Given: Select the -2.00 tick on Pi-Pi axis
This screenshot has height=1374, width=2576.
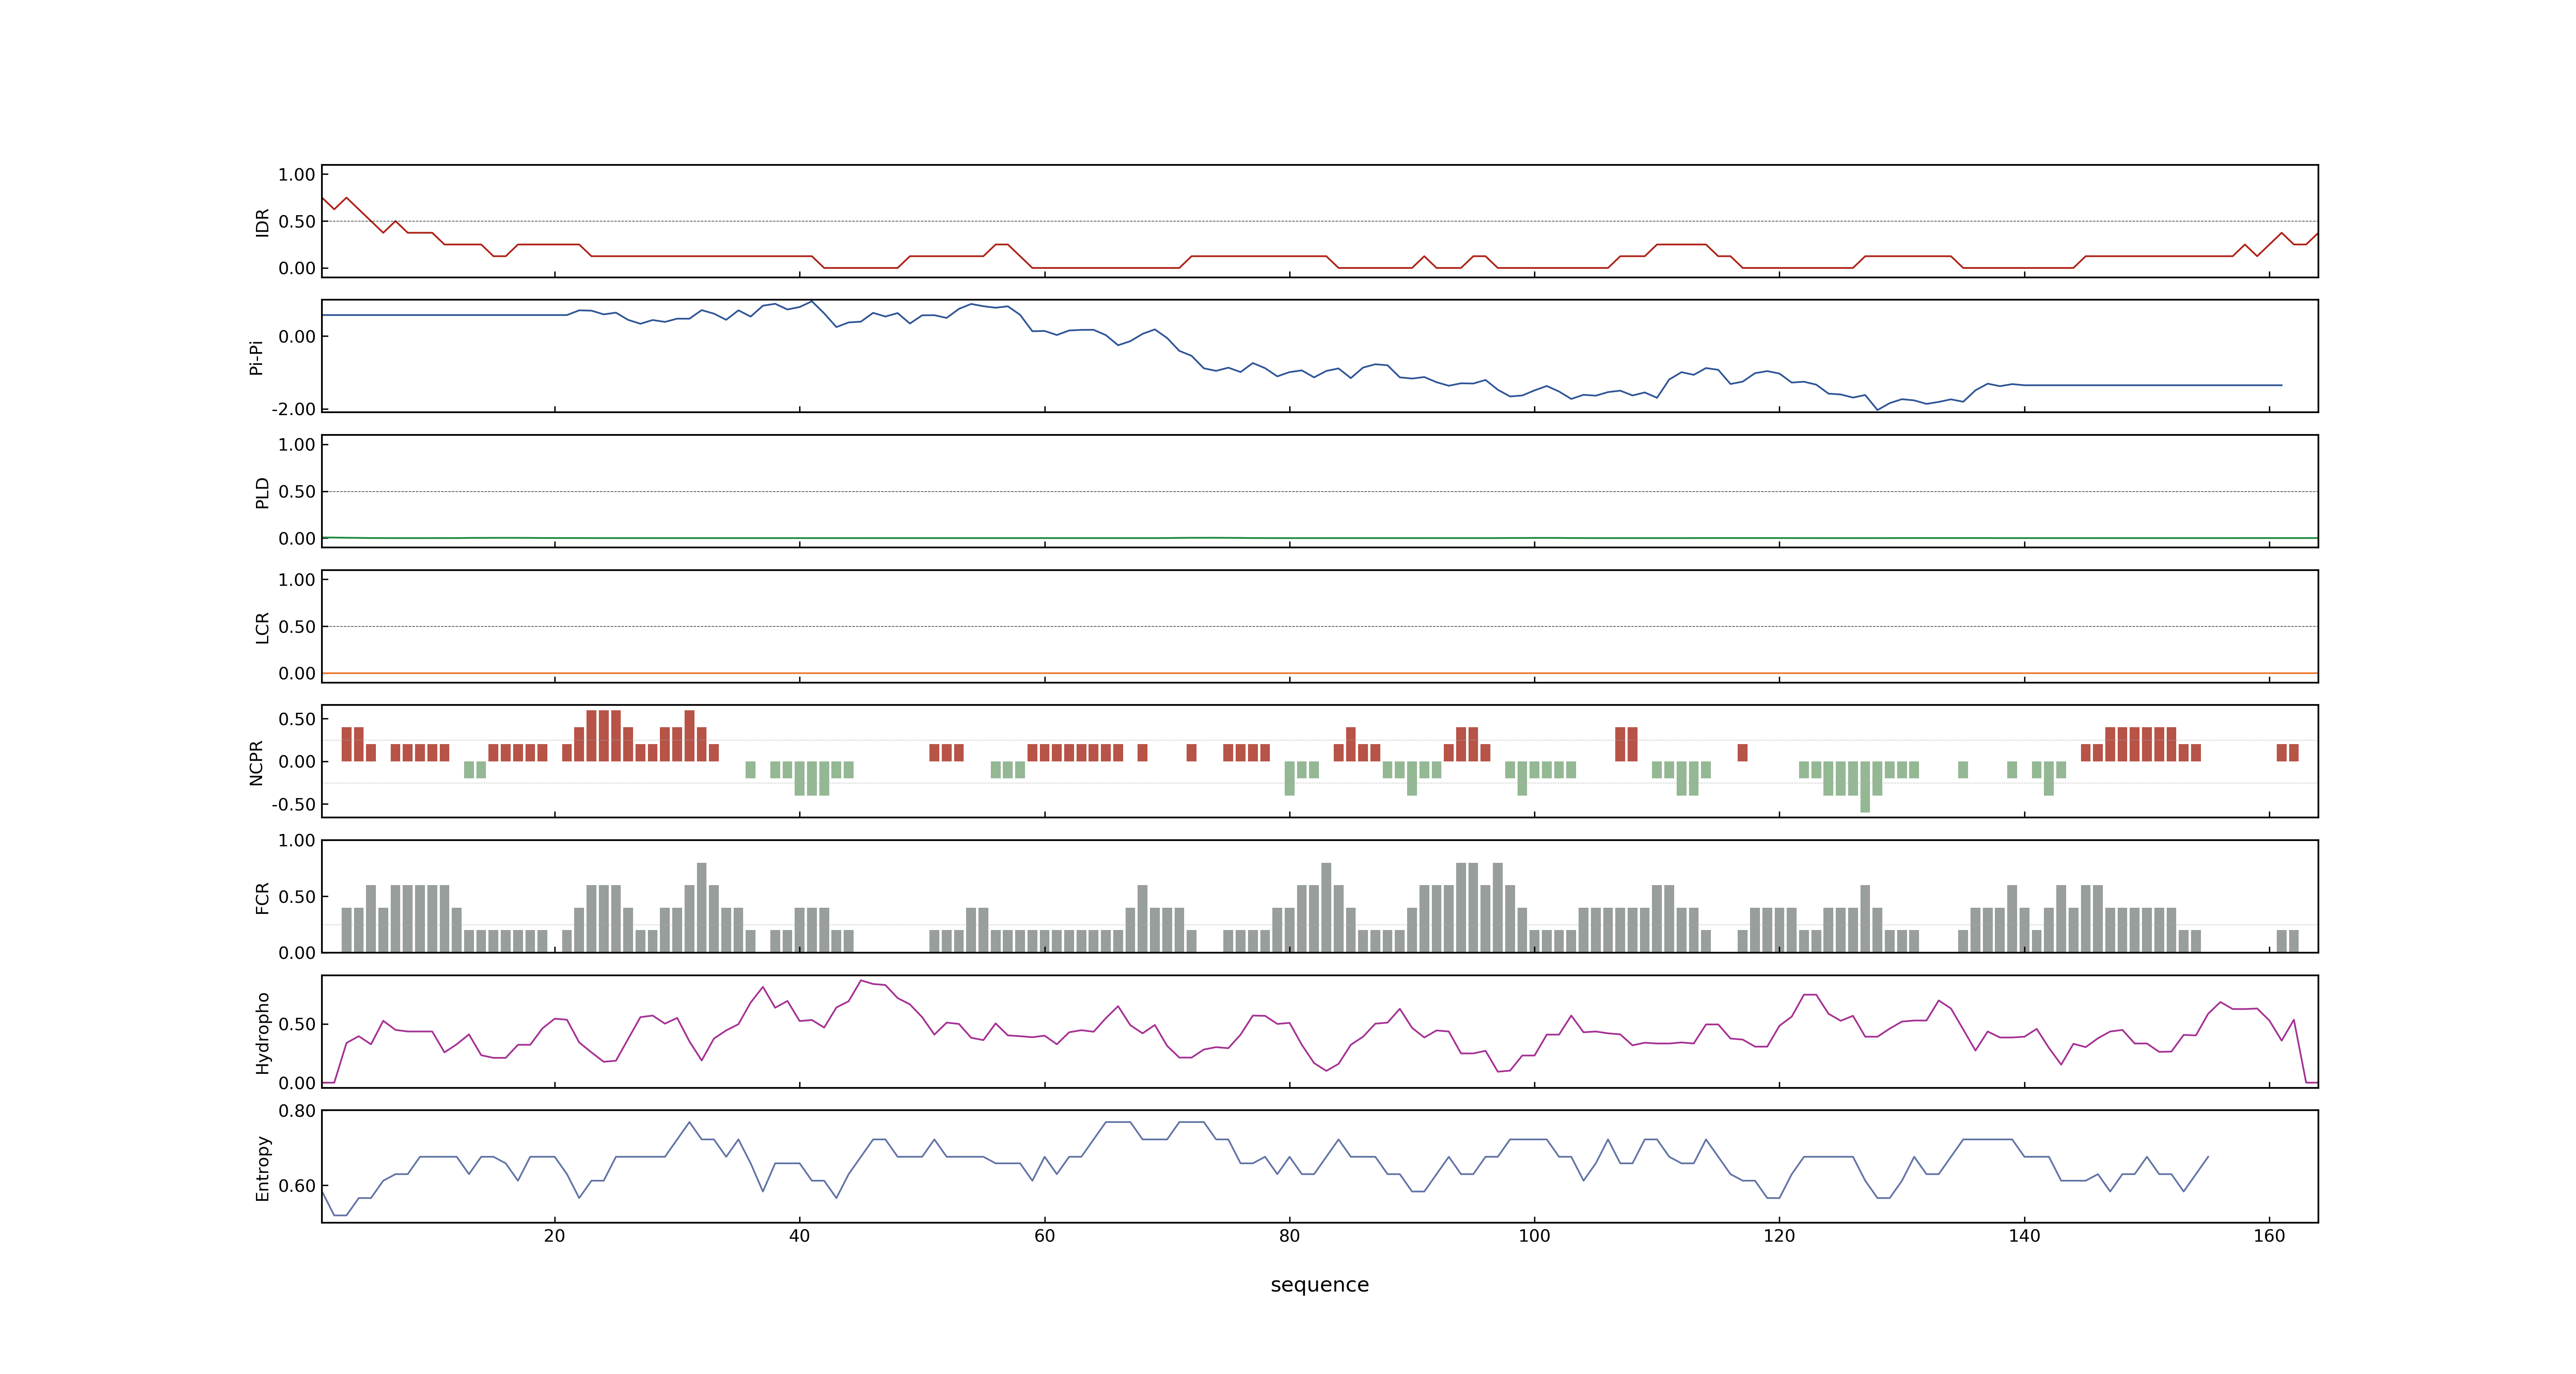Looking at the screenshot, I should point(293,409).
